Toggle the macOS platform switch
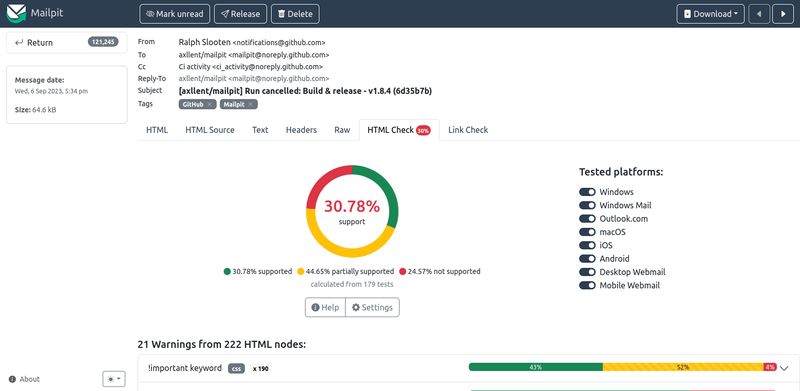 click(587, 232)
